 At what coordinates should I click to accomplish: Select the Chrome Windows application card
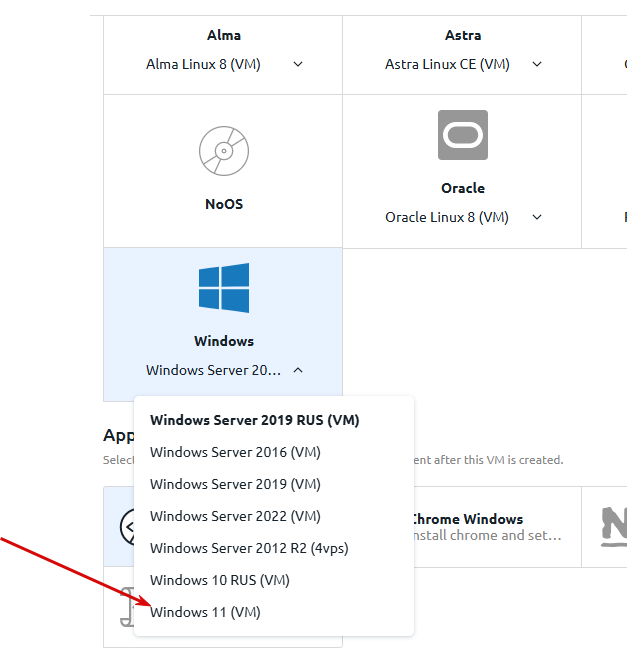pyautogui.click(x=497, y=527)
